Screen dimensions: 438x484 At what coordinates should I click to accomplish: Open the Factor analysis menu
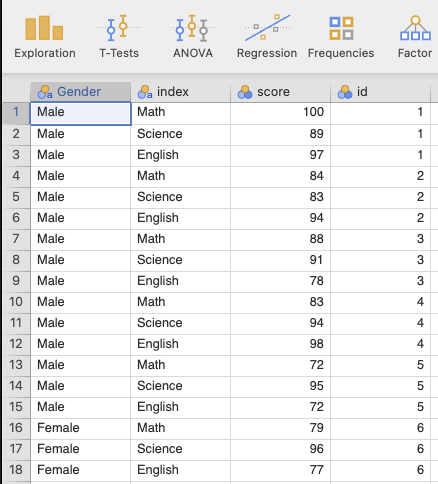[x=415, y=37]
